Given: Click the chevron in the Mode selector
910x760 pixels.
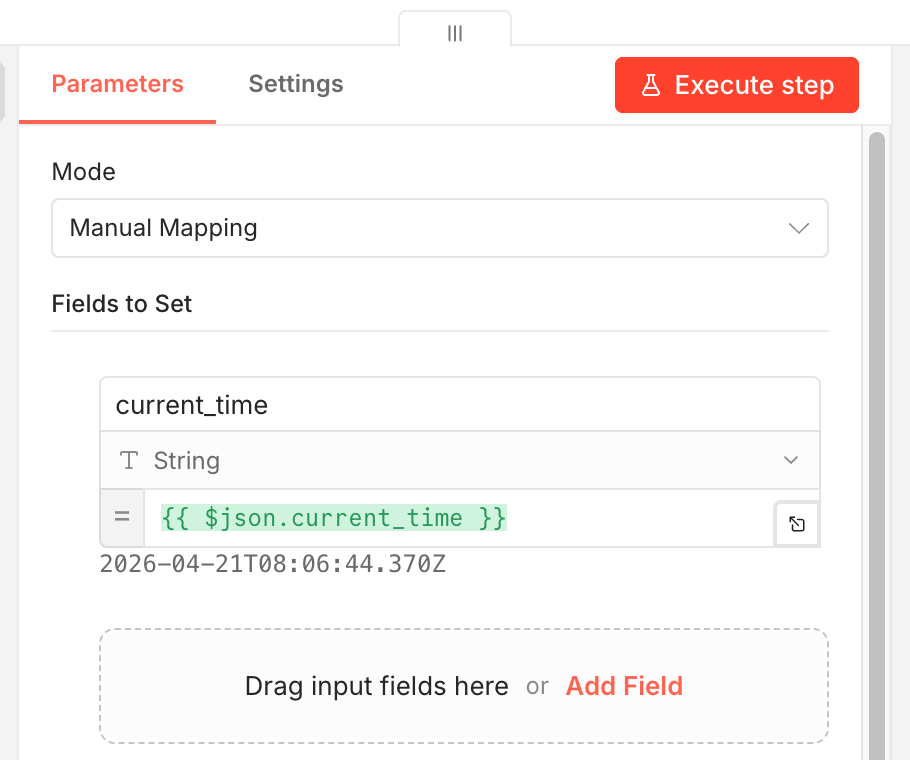Looking at the screenshot, I should pos(799,228).
